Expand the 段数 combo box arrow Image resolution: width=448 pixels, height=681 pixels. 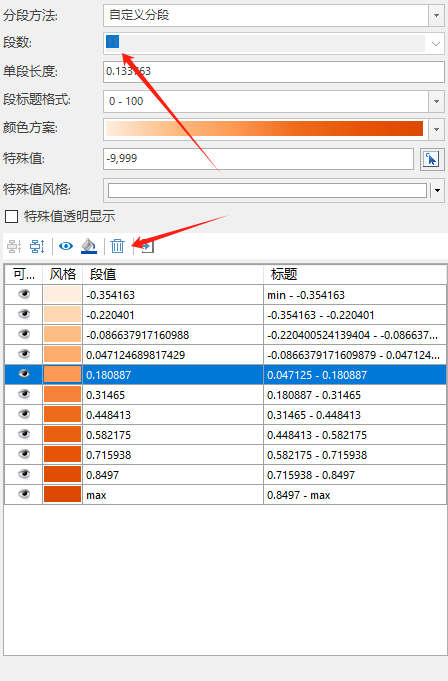[435, 43]
